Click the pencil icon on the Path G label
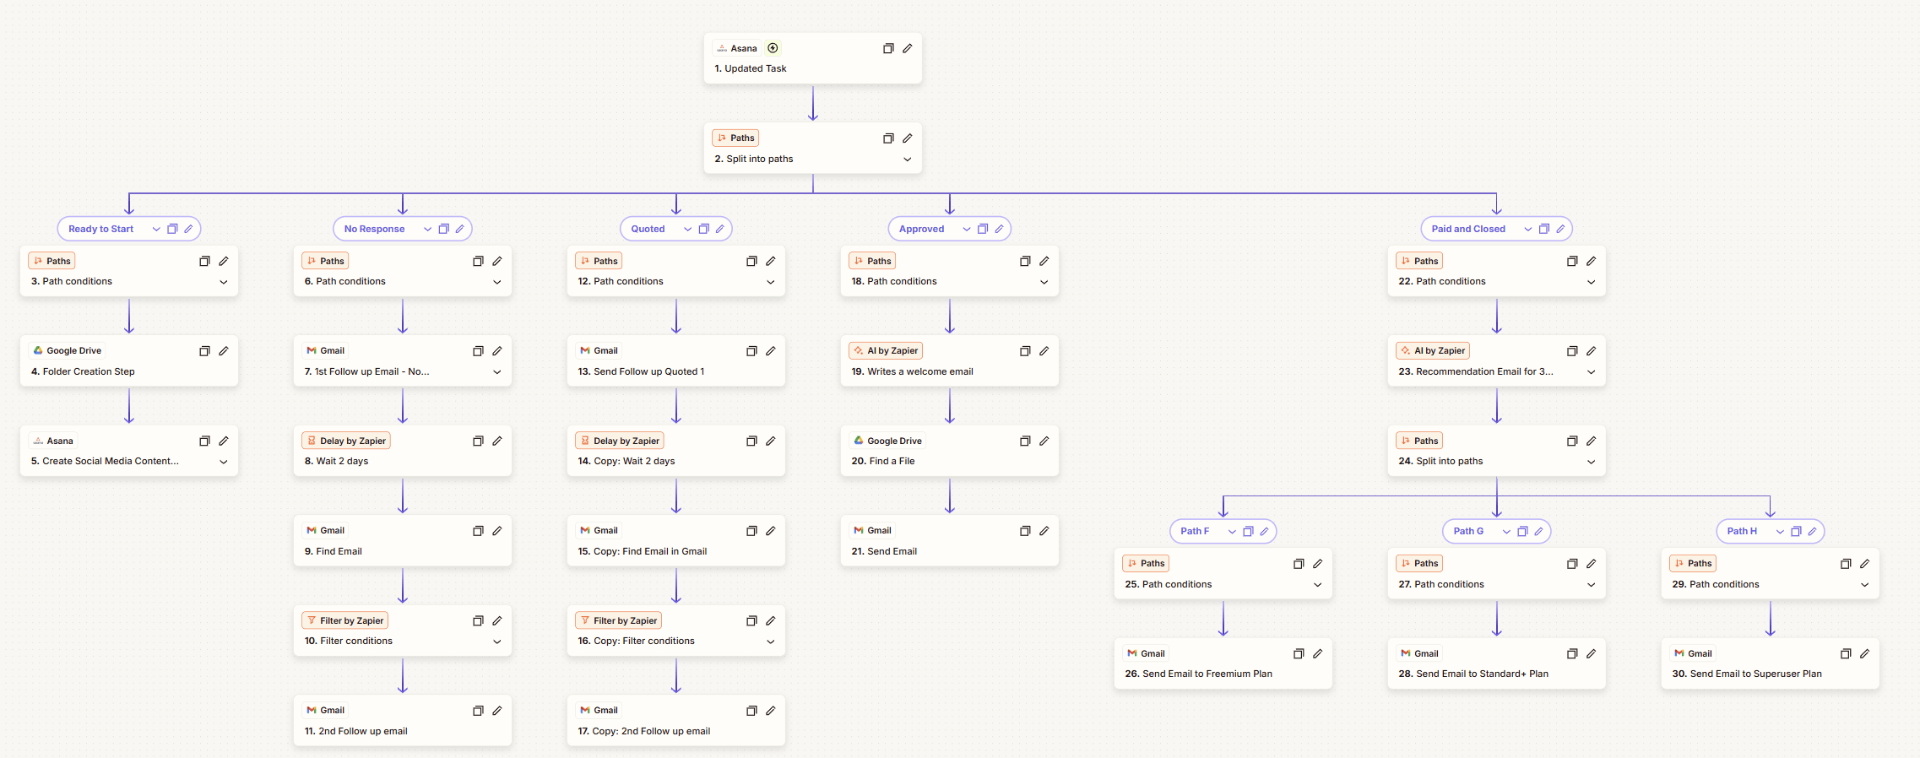 pyautogui.click(x=1538, y=531)
